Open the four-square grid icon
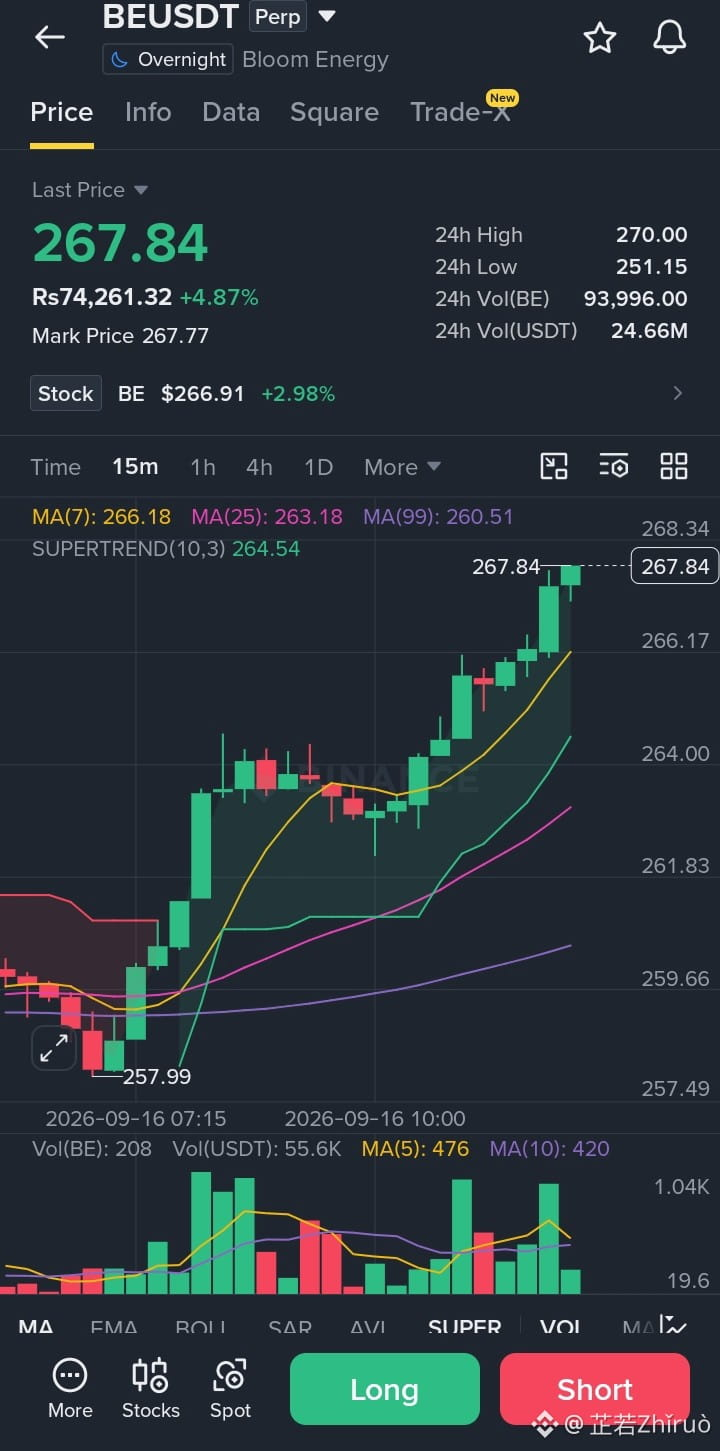Screen dimensions: 720x1451 (x=674, y=466)
